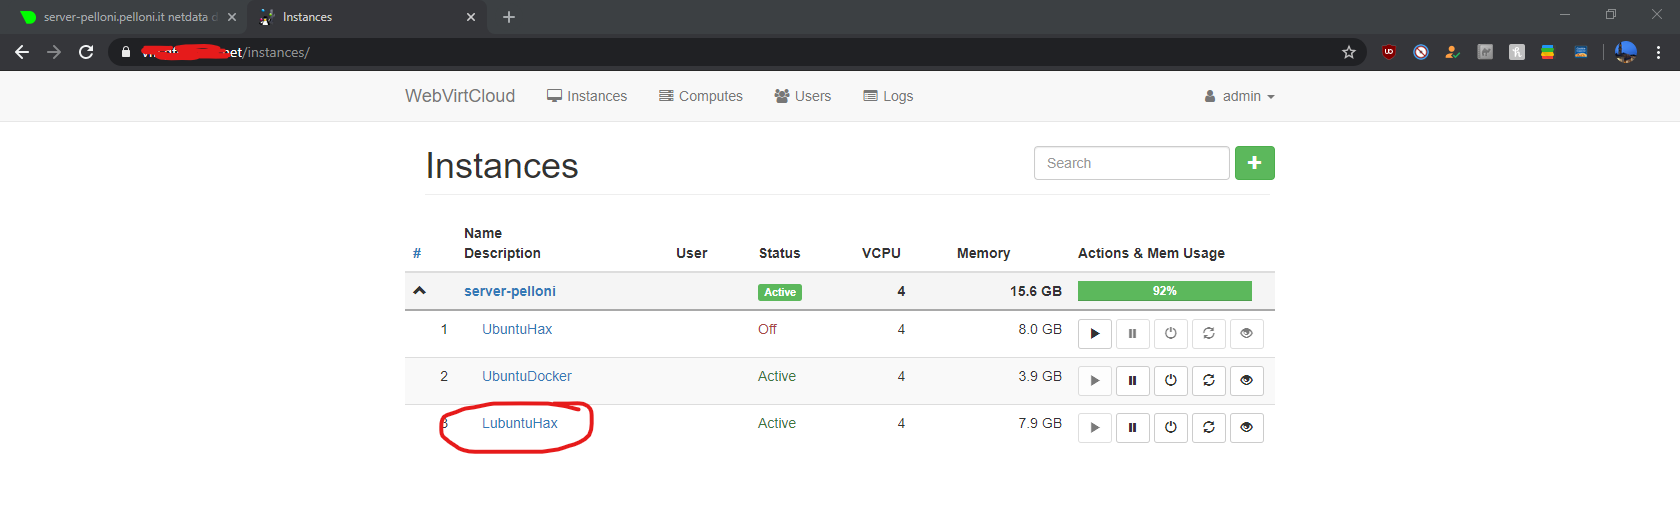Open UbuntuHax console via eye icon
1680x517 pixels.
(x=1246, y=333)
